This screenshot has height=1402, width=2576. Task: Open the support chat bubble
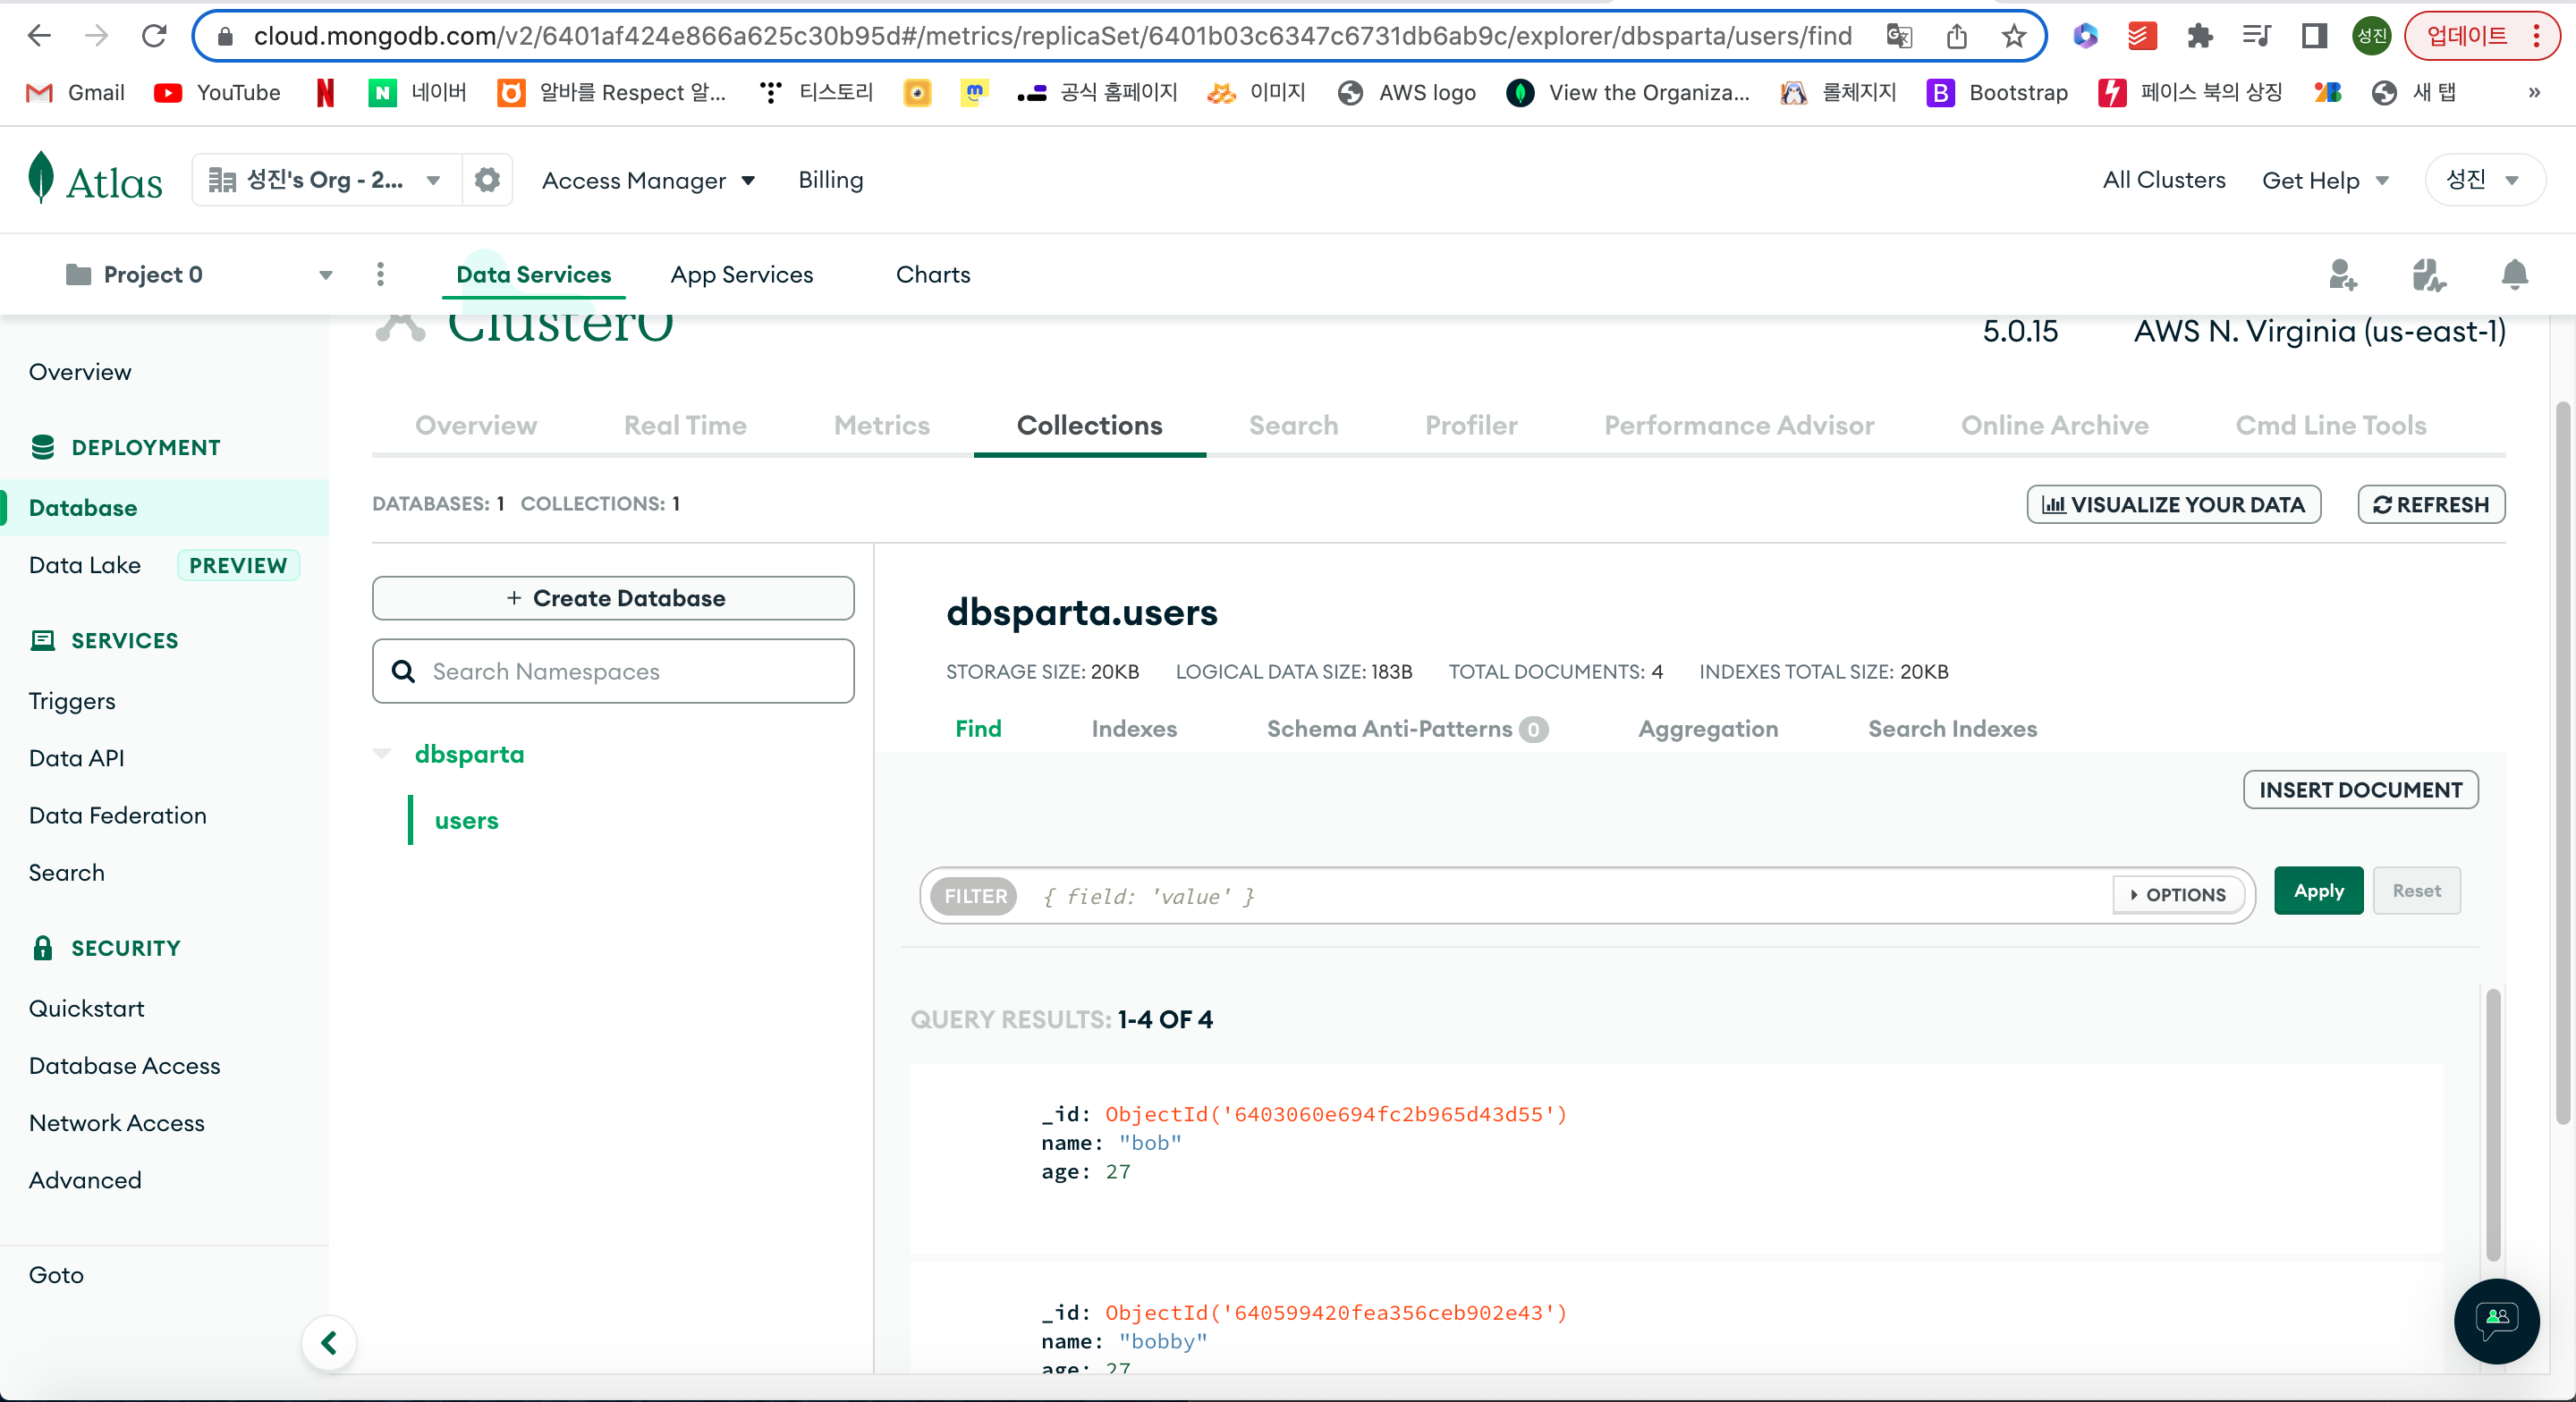point(2496,1320)
